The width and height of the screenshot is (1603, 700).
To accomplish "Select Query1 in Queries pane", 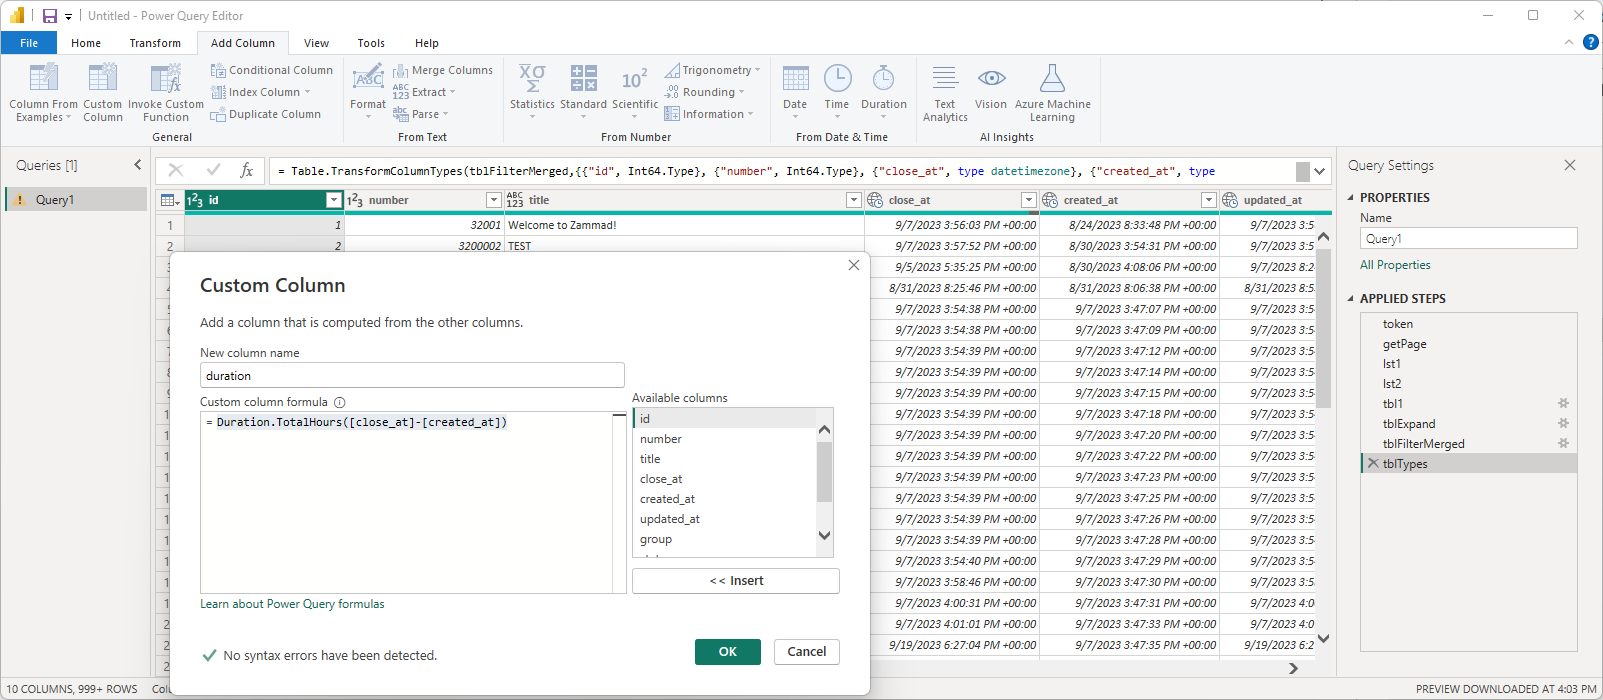I will pos(76,200).
